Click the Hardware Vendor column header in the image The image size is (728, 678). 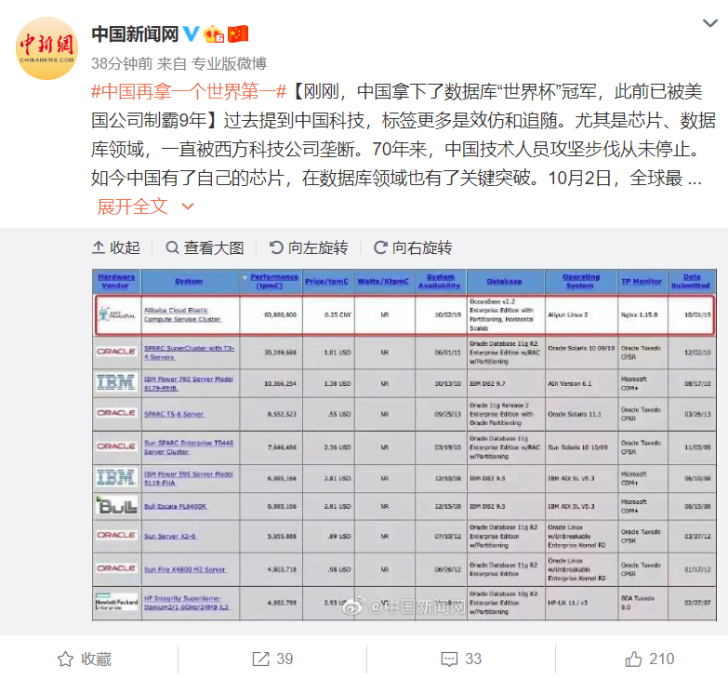coord(116,281)
